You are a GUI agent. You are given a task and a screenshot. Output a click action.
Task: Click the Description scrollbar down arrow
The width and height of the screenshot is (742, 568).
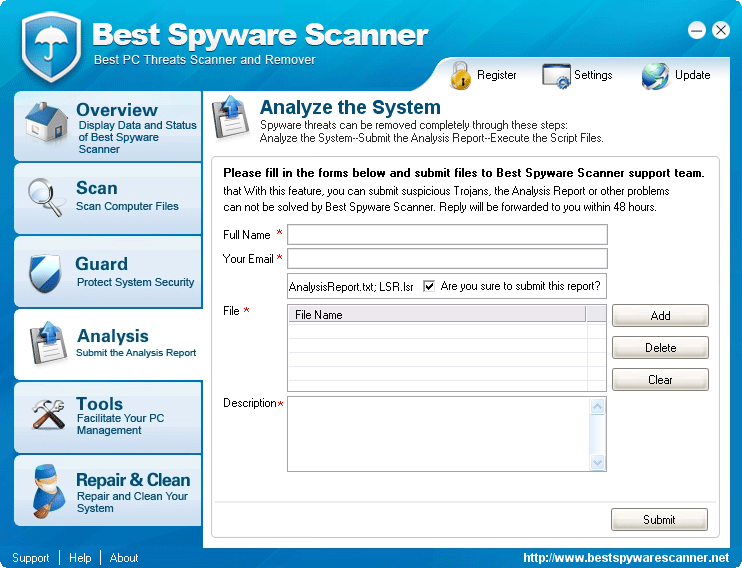click(598, 462)
